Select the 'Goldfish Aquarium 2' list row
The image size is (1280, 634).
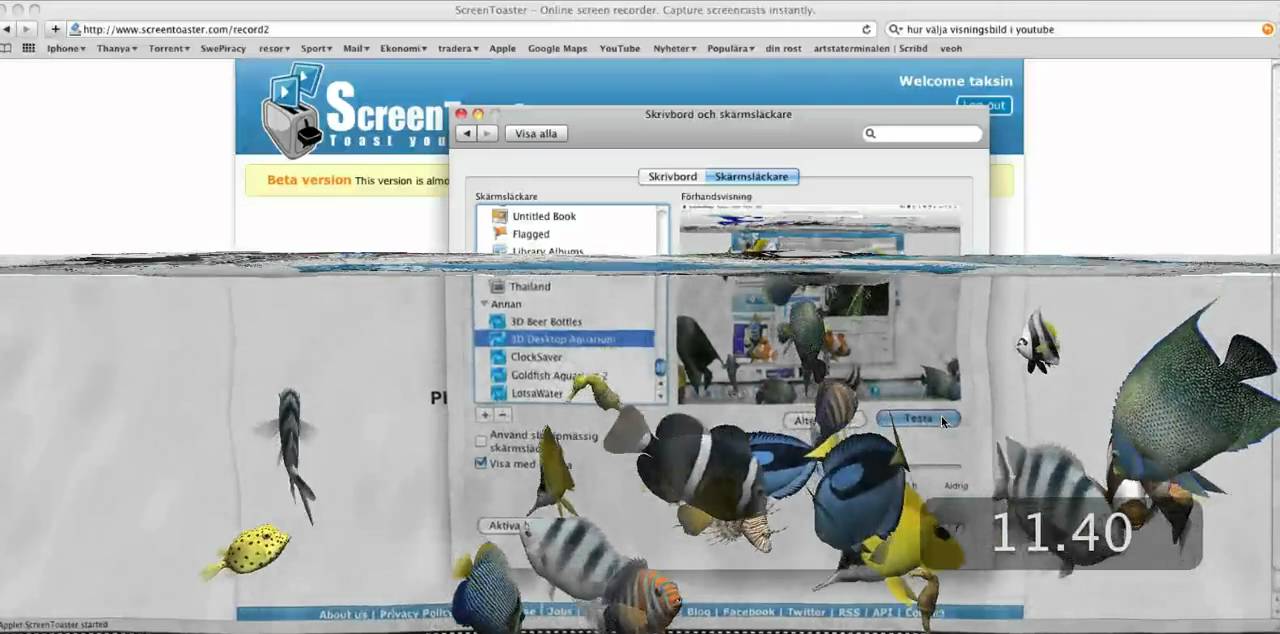tap(564, 375)
